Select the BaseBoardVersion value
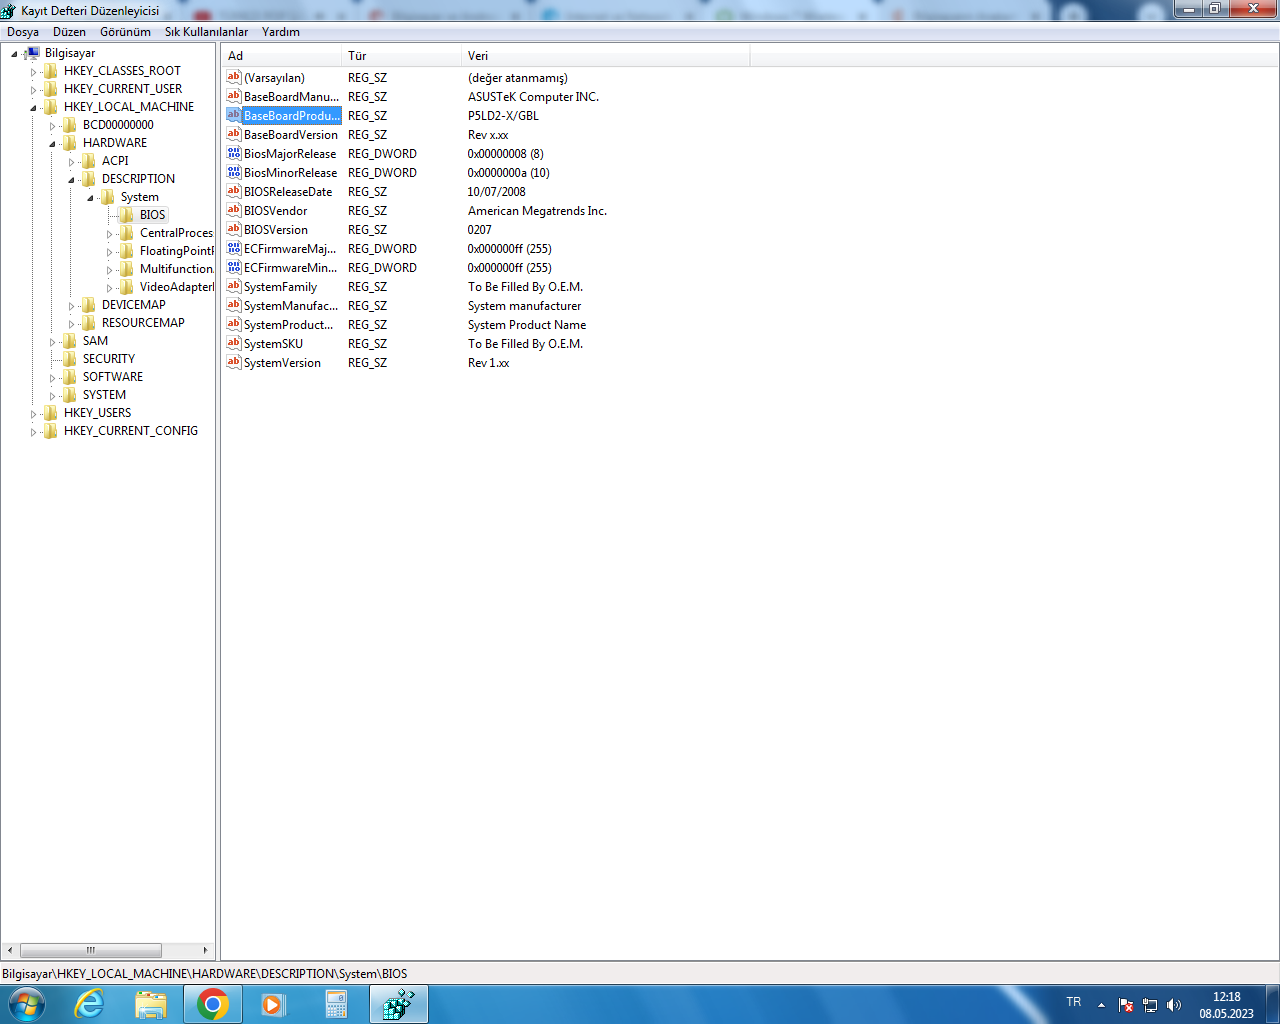The height and width of the screenshot is (1024, 1280). click(x=291, y=135)
